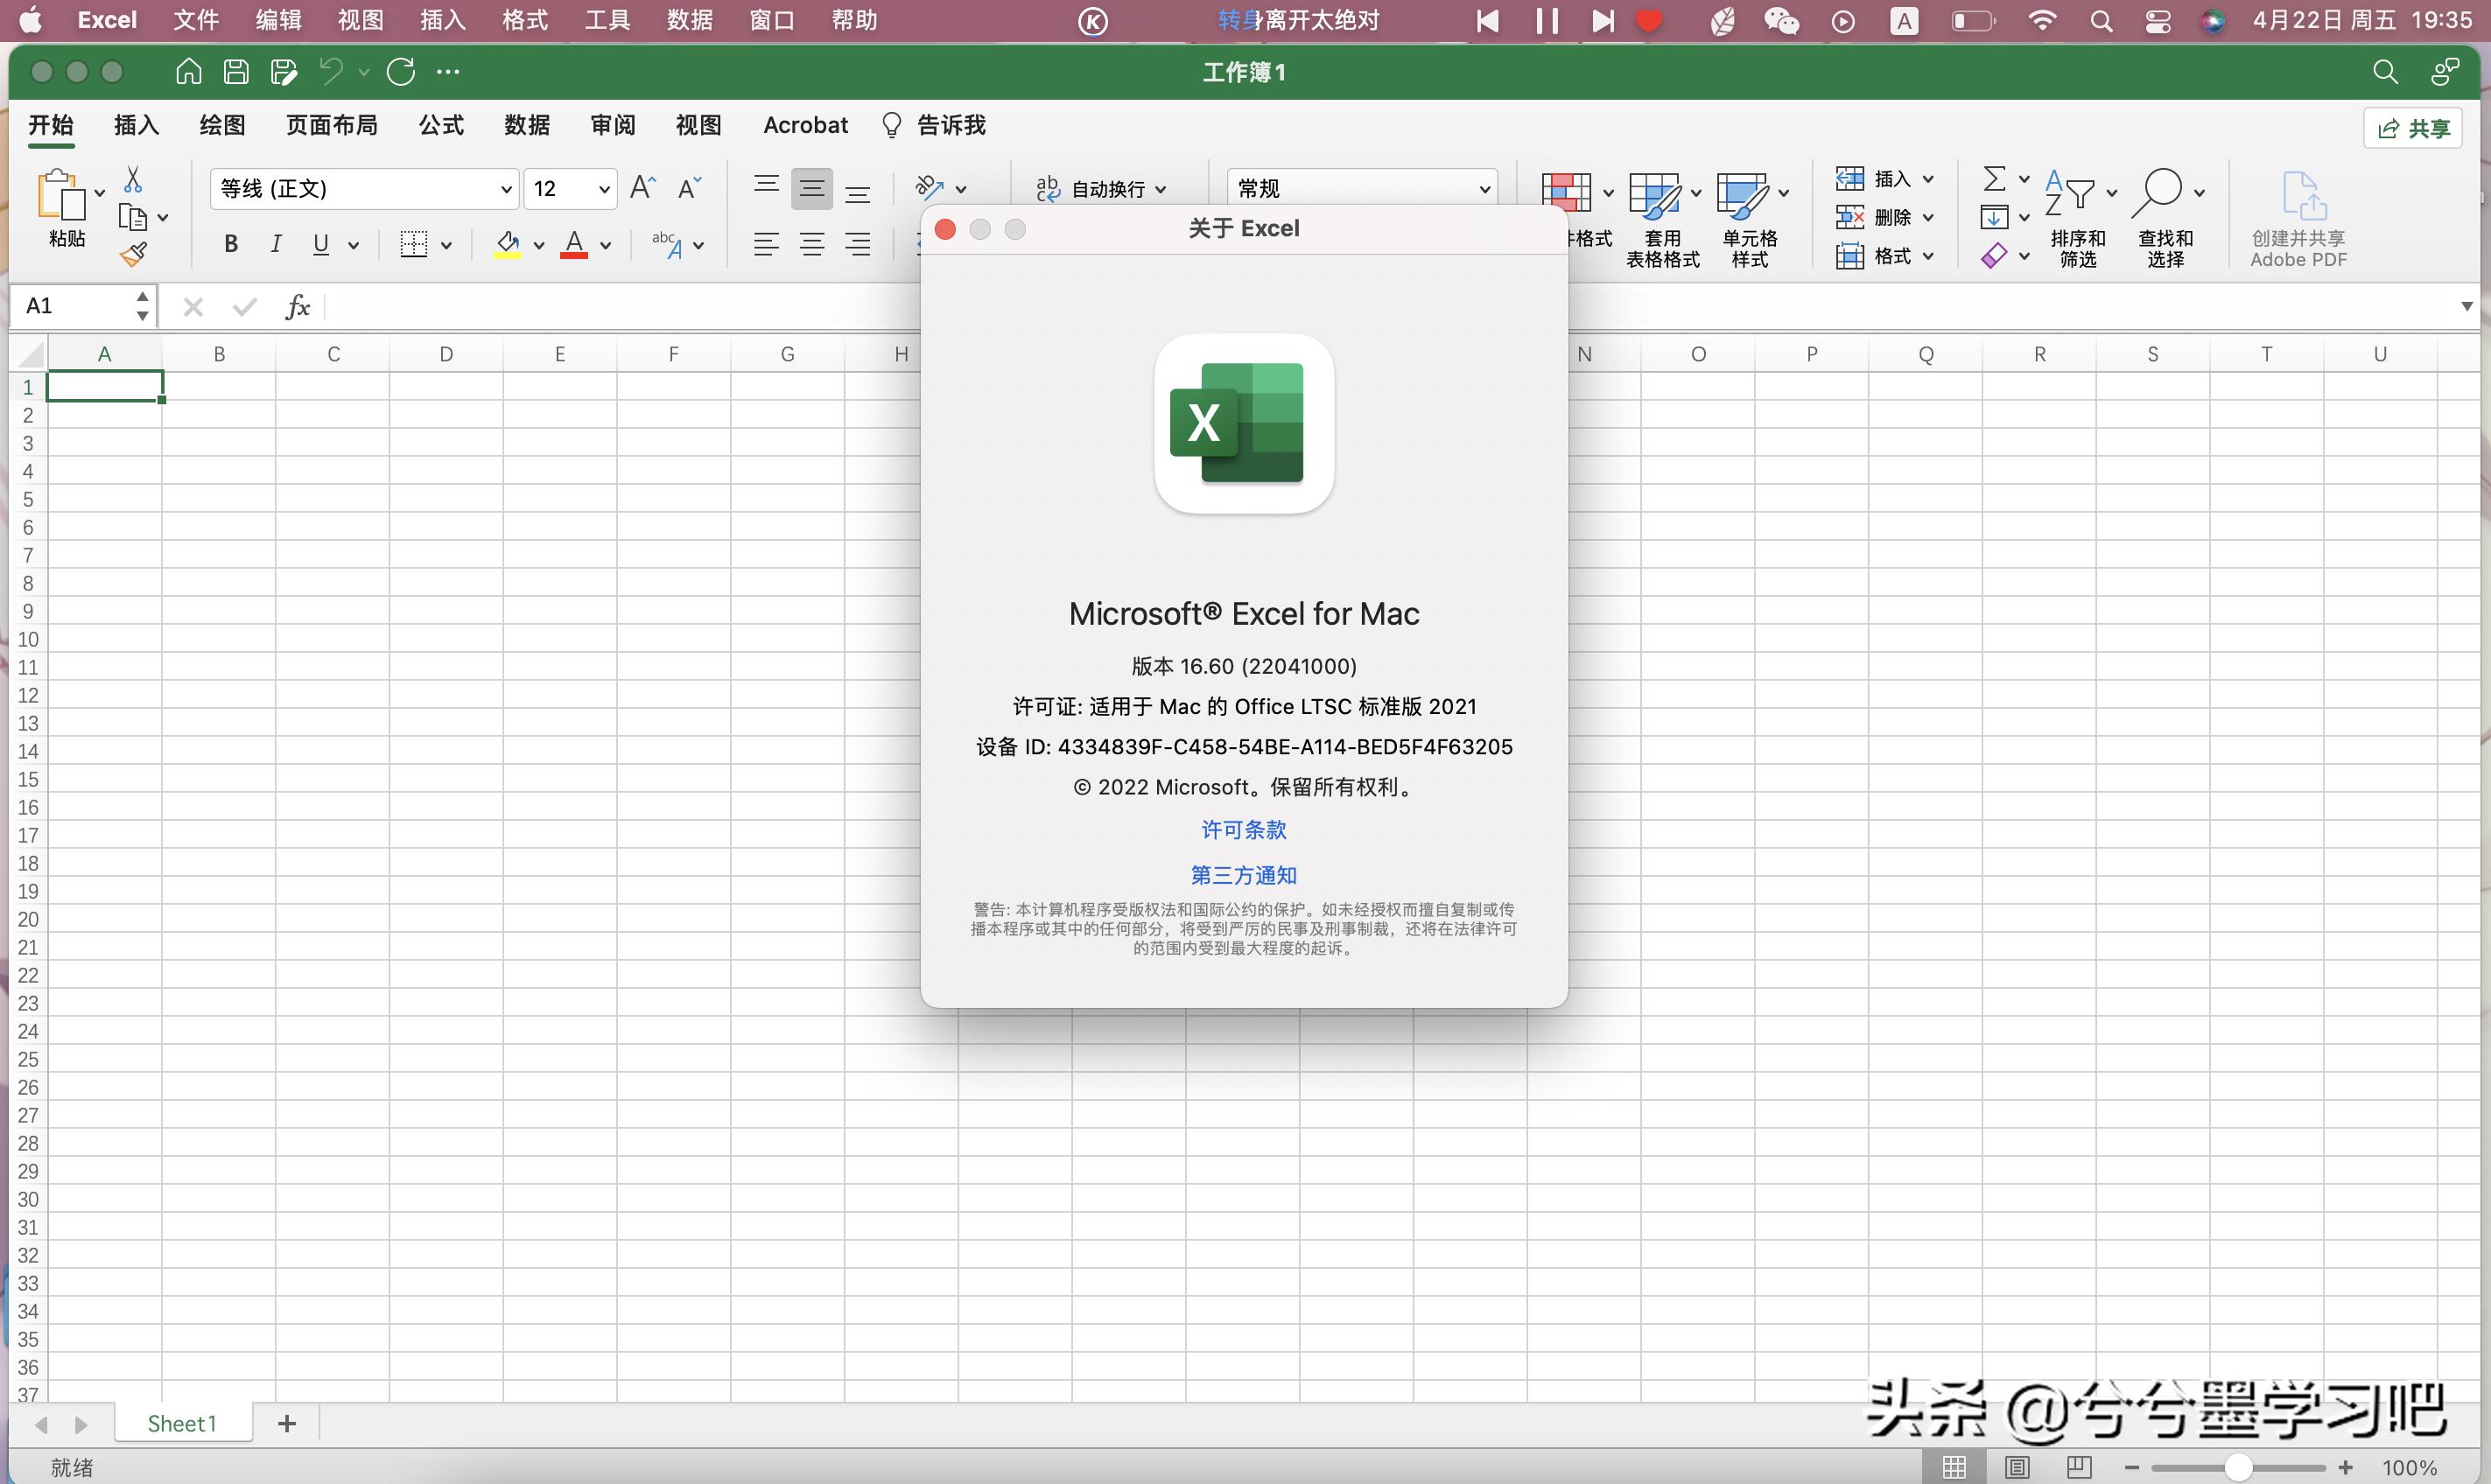The width and height of the screenshot is (2491, 1484).
Task: Toggle italic formatting
Action: pos(275,244)
